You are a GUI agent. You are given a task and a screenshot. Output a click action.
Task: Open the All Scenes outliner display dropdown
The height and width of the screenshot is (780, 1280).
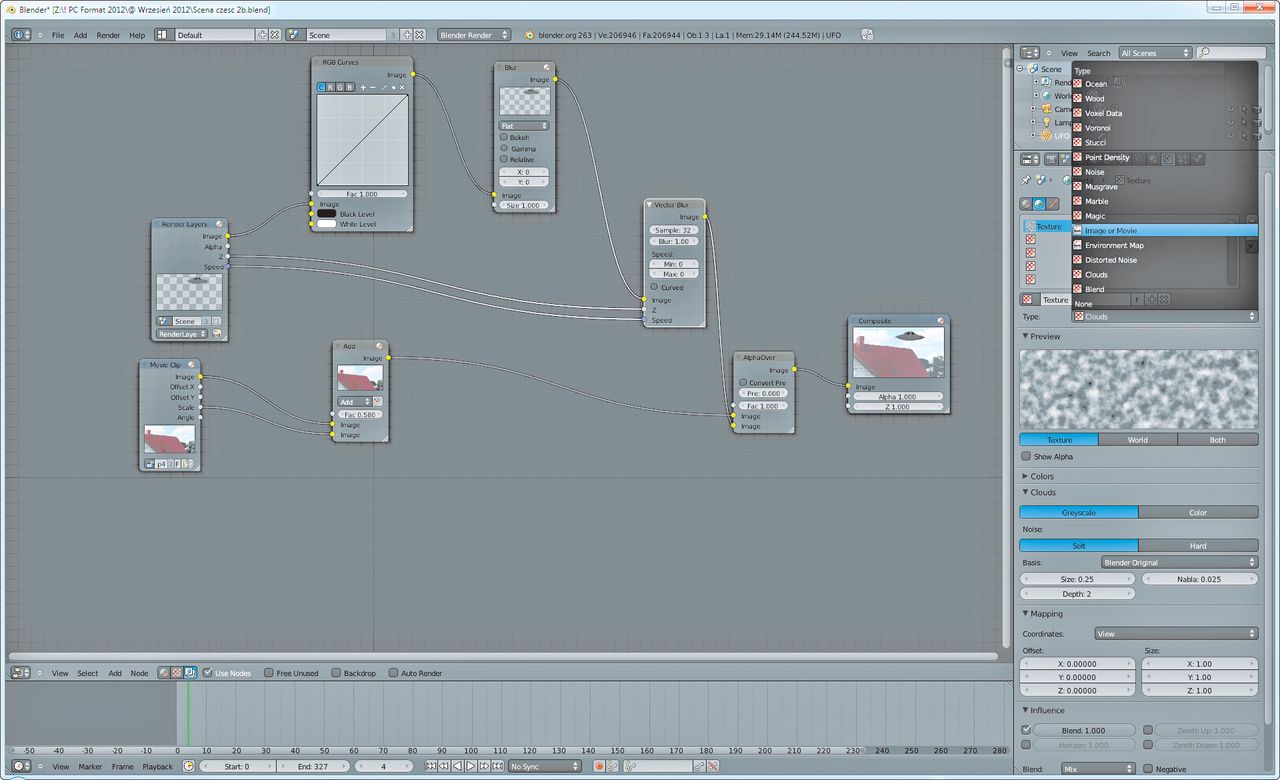click(1156, 52)
